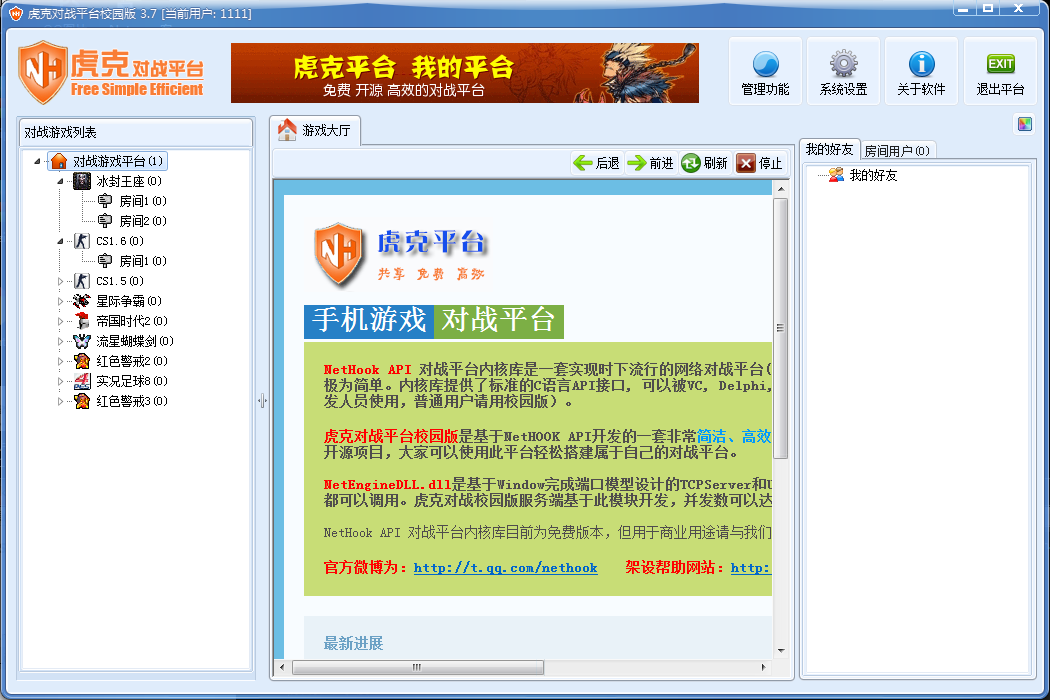Click scroll up arrow in game hall
The height and width of the screenshot is (700, 1050).
(781, 190)
